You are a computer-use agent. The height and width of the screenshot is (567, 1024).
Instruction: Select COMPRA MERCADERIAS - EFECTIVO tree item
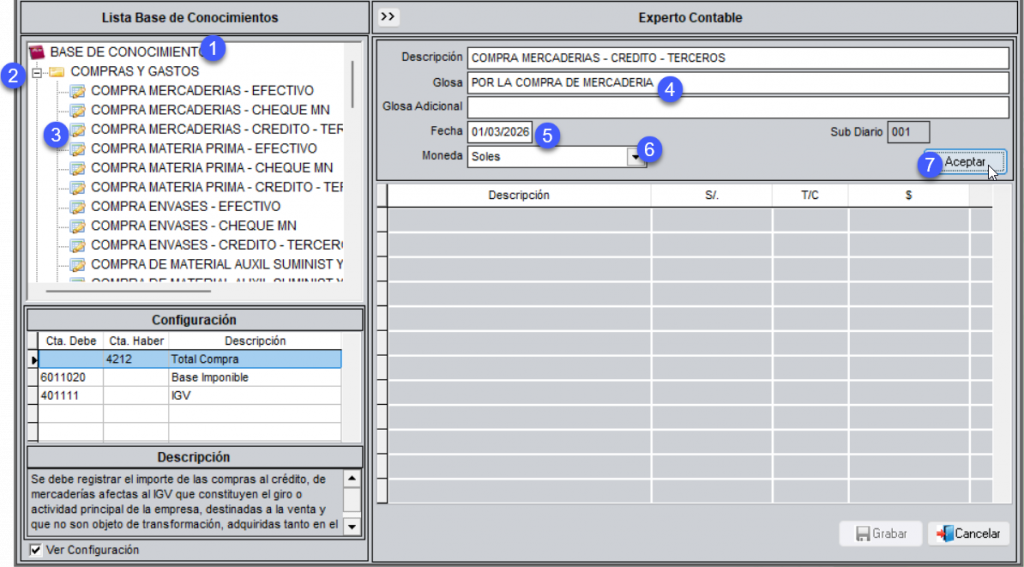point(202,91)
